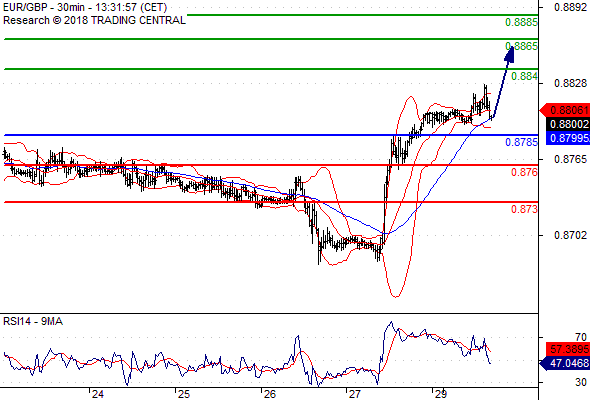Click the 0.884 green level label
This screenshot has height=400, width=590.
pyautogui.click(x=524, y=76)
